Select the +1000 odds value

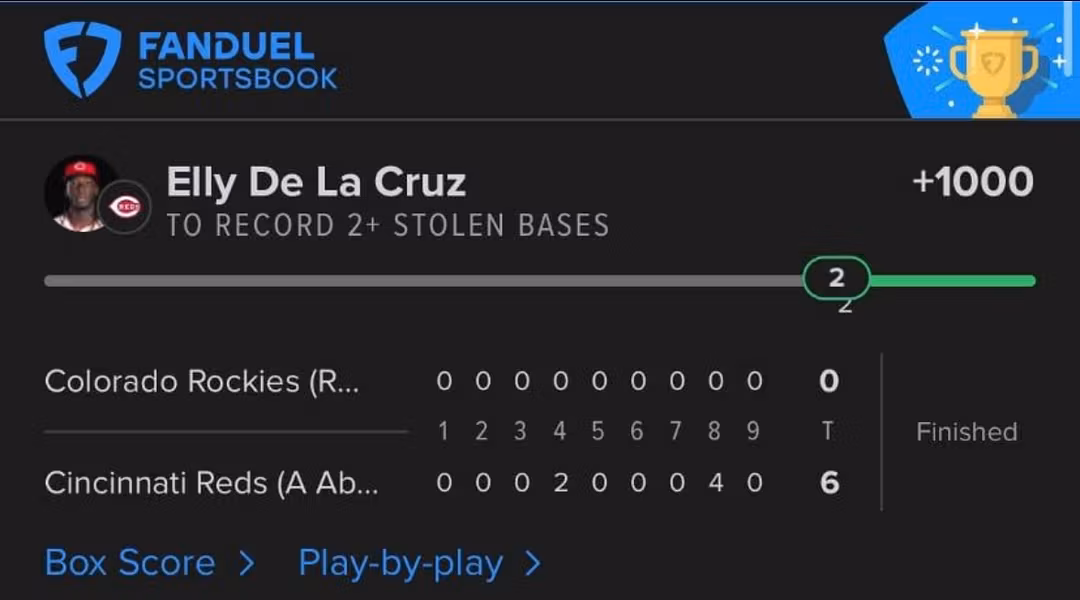point(972,182)
